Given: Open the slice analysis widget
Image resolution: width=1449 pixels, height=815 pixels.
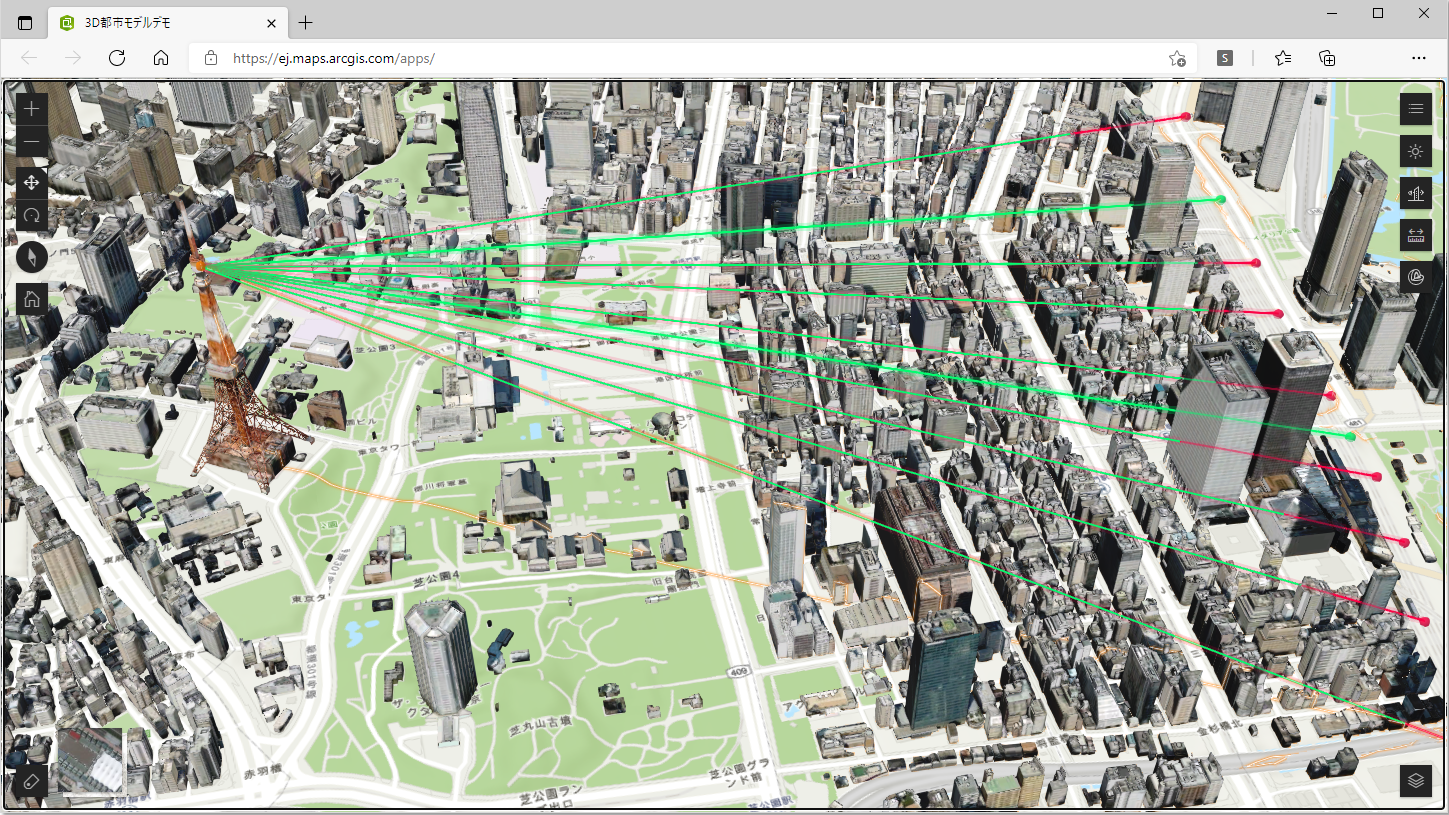Looking at the screenshot, I should pos(1415,276).
